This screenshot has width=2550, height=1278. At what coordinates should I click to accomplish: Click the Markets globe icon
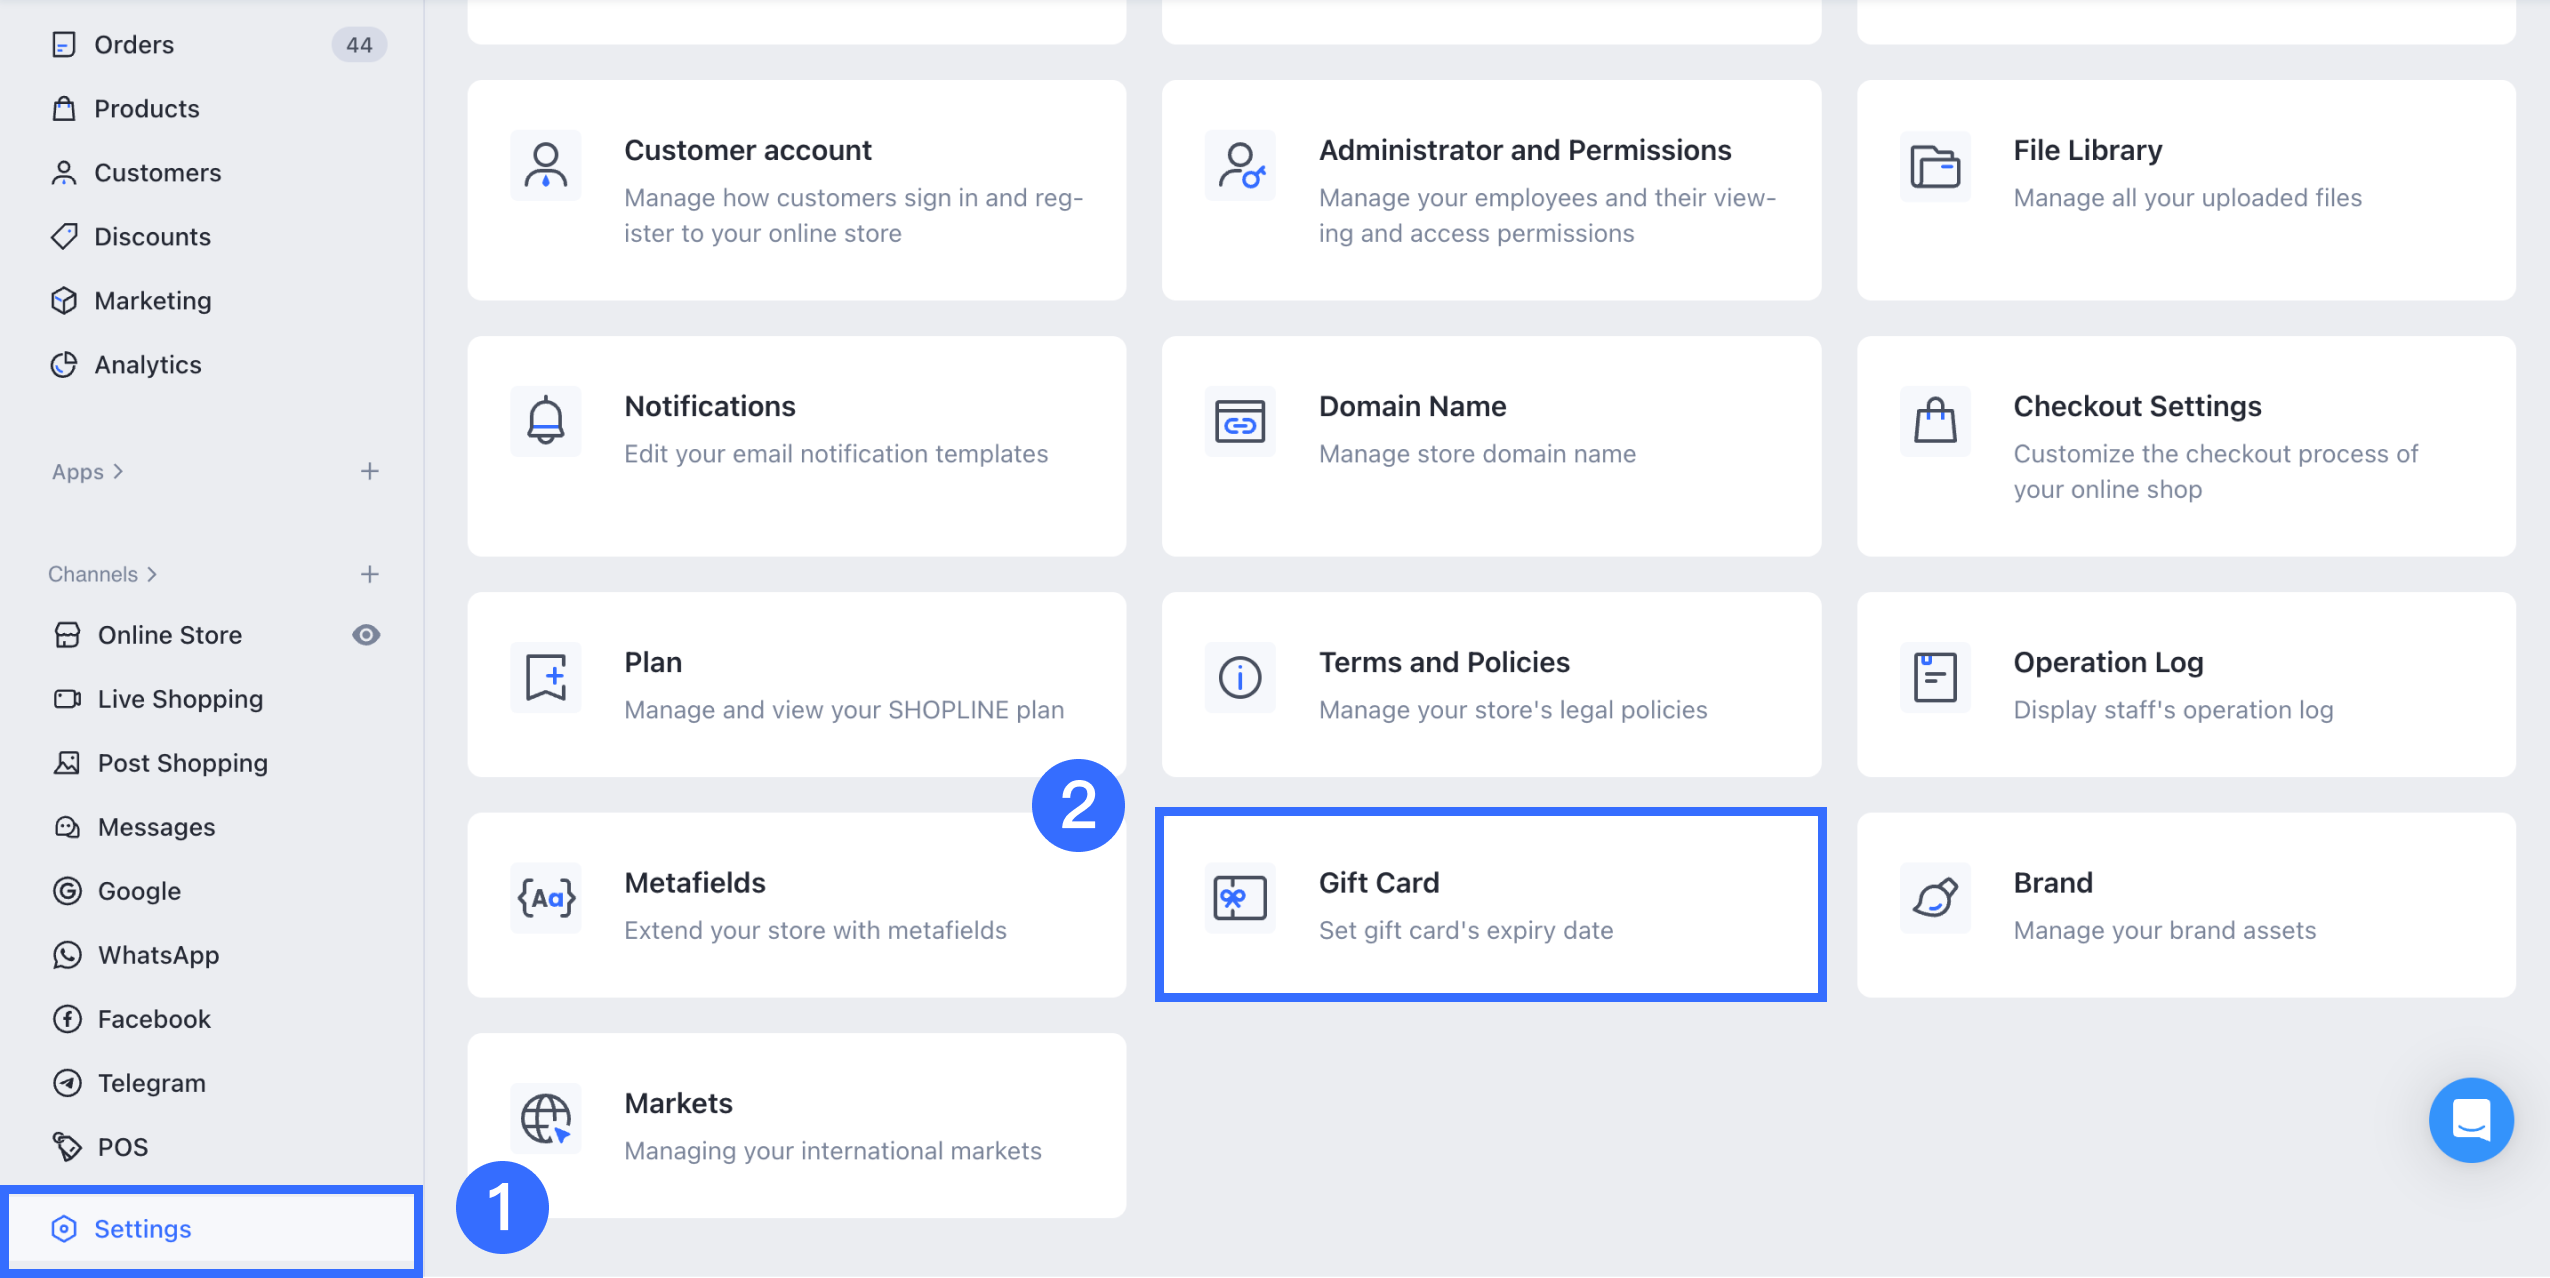546,1118
